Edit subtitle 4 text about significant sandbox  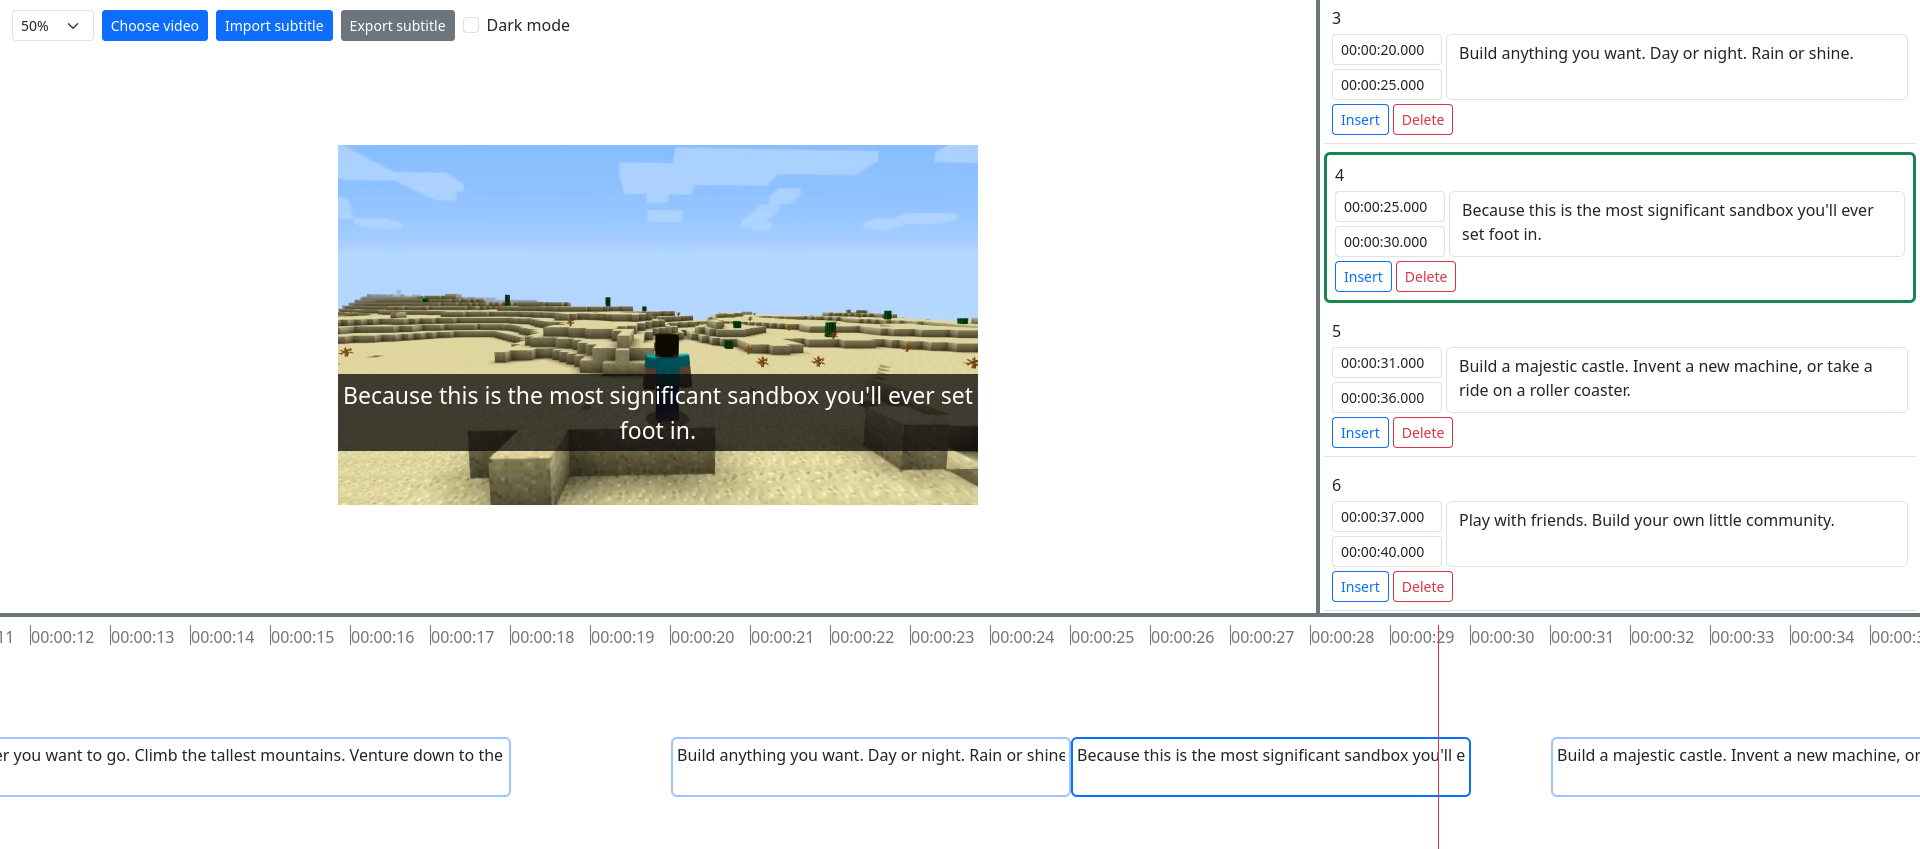1676,224
